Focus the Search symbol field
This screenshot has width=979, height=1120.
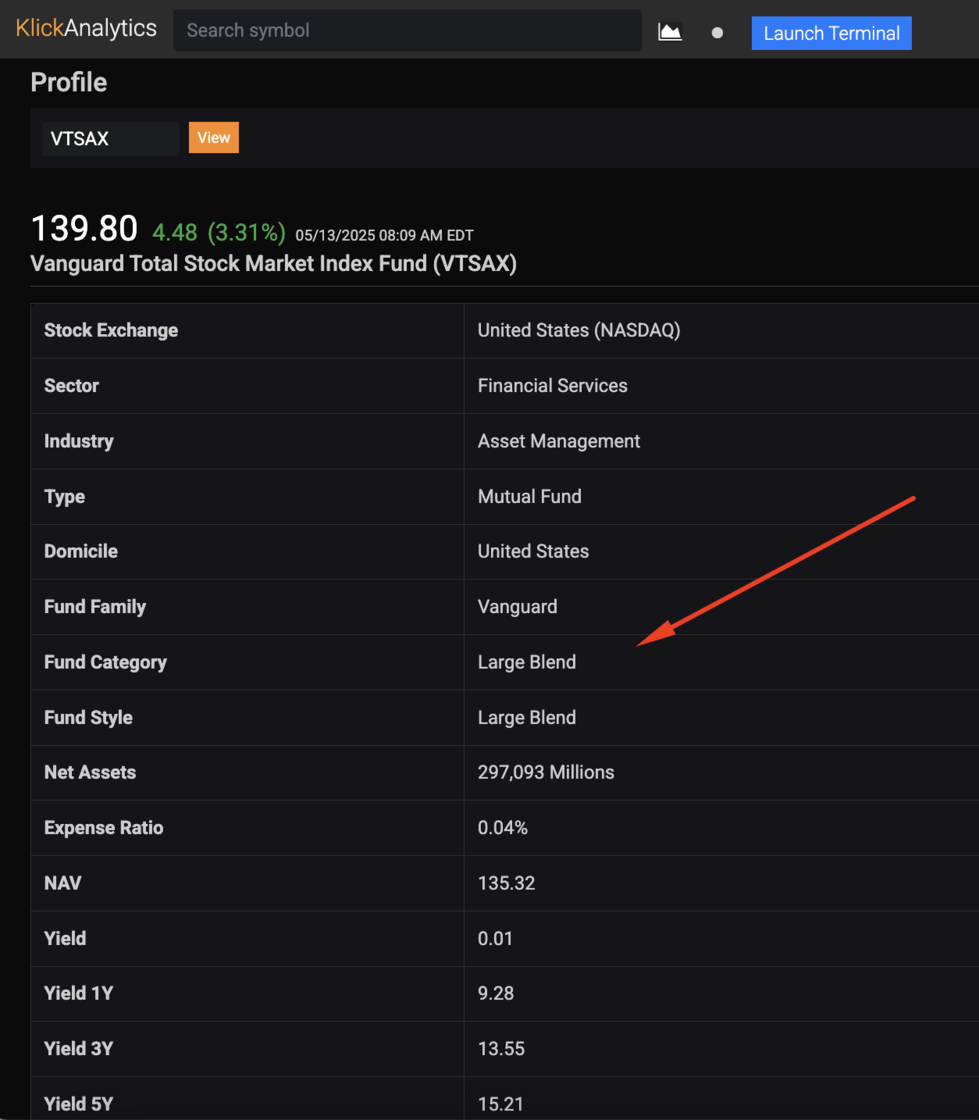(x=407, y=30)
